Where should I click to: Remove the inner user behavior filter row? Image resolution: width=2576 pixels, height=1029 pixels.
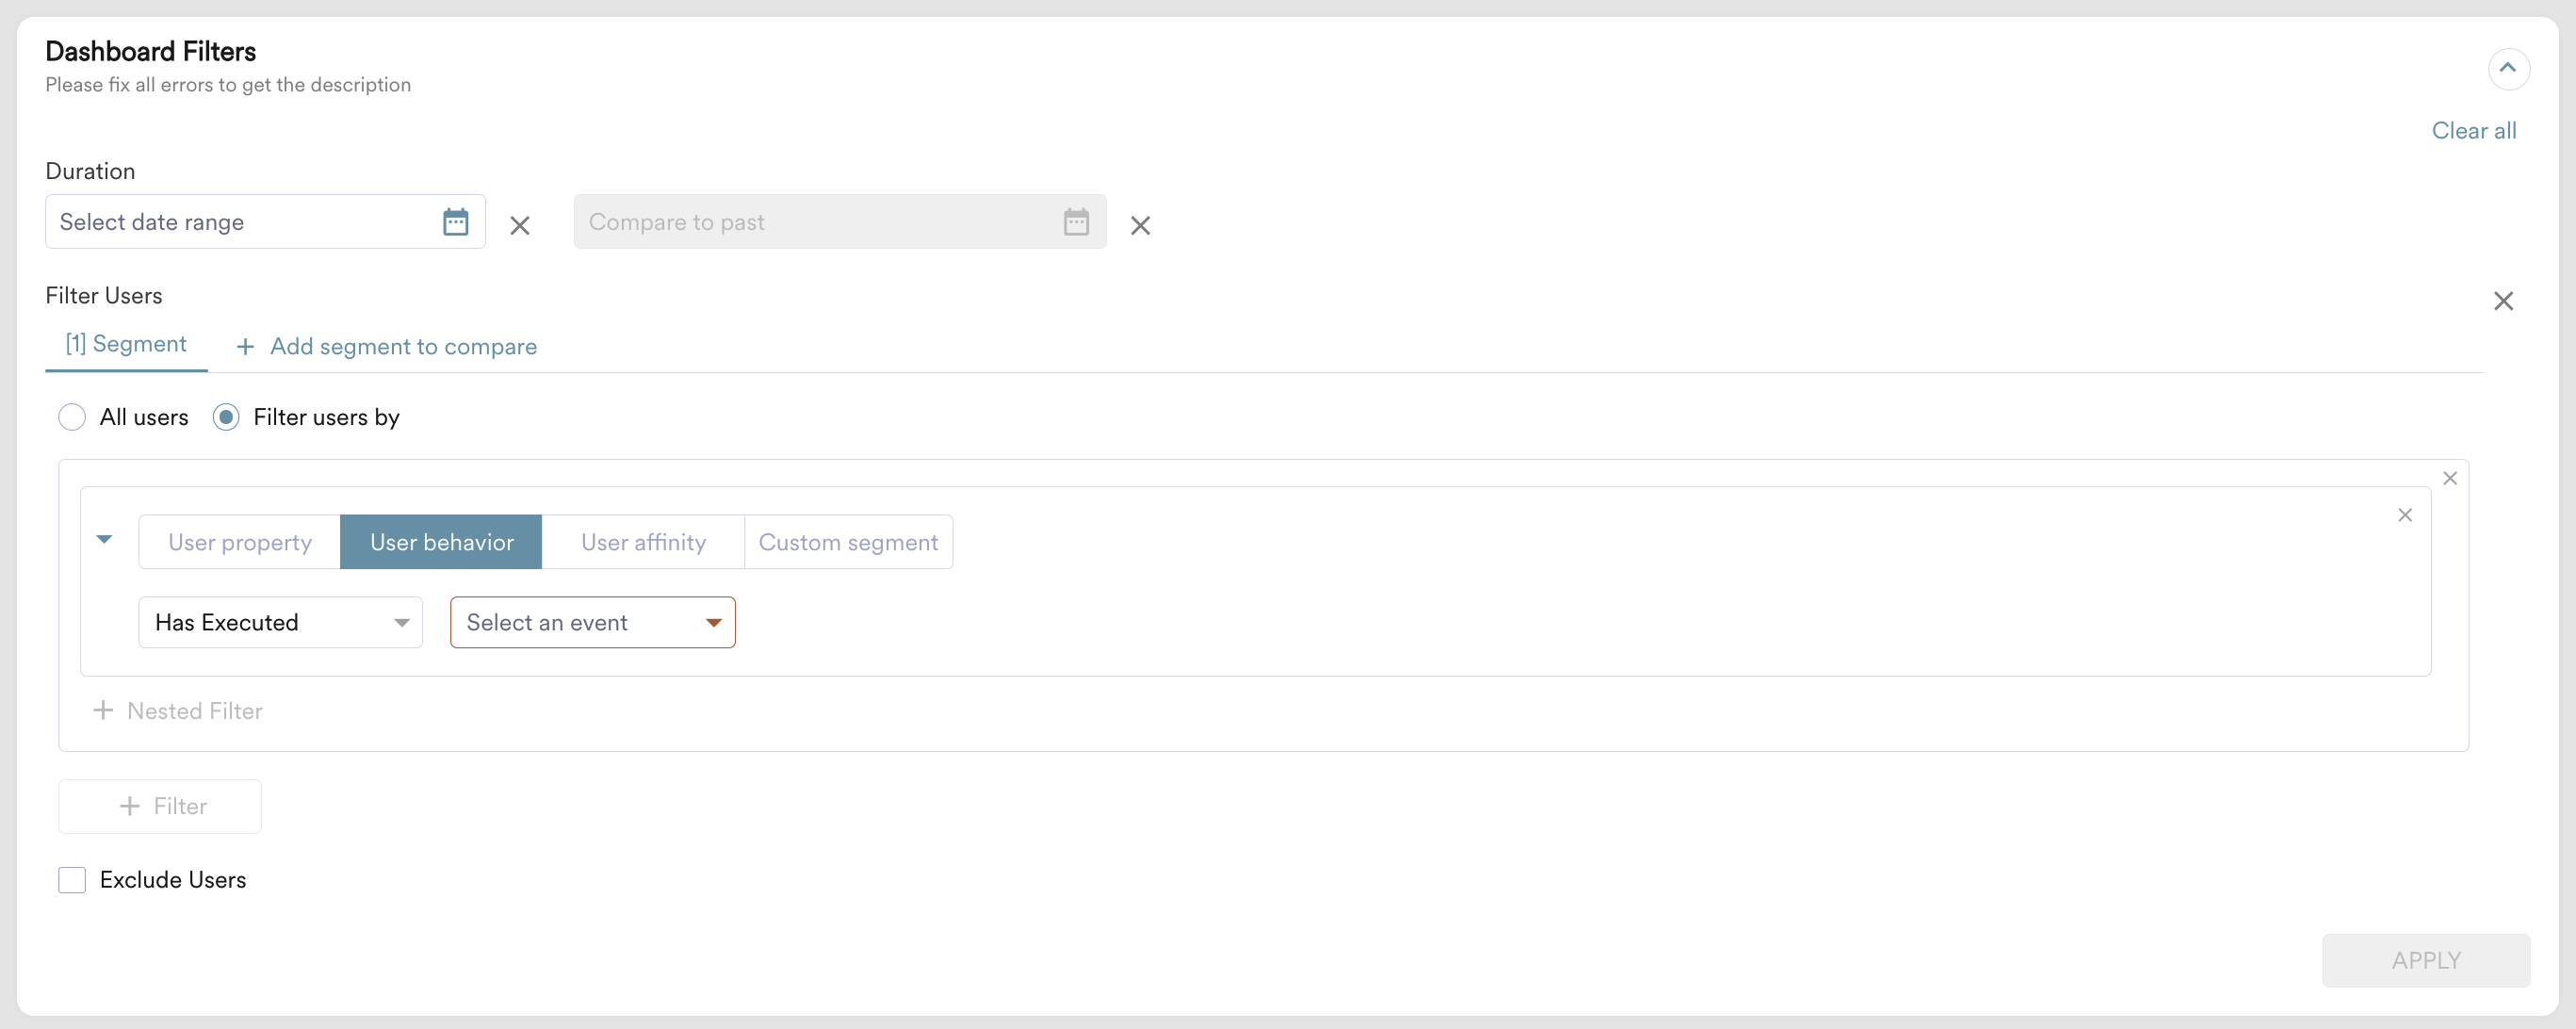coord(2404,515)
